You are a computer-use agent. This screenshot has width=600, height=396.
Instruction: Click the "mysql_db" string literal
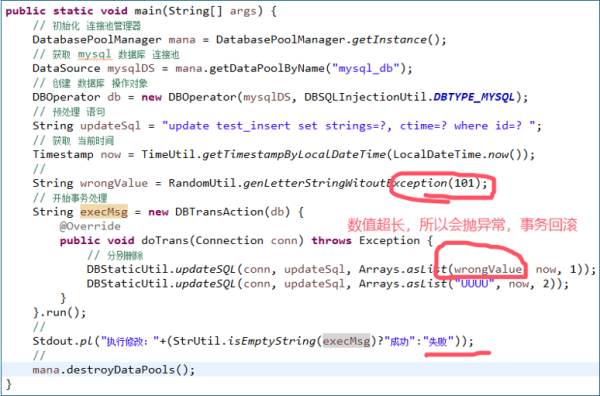(x=366, y=69)
